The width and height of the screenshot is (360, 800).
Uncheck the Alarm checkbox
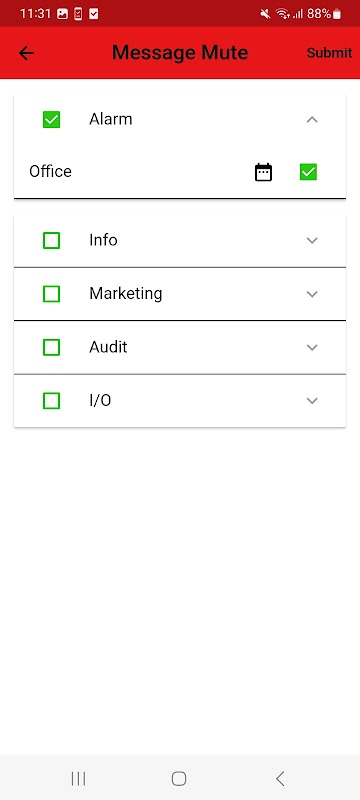52,119
